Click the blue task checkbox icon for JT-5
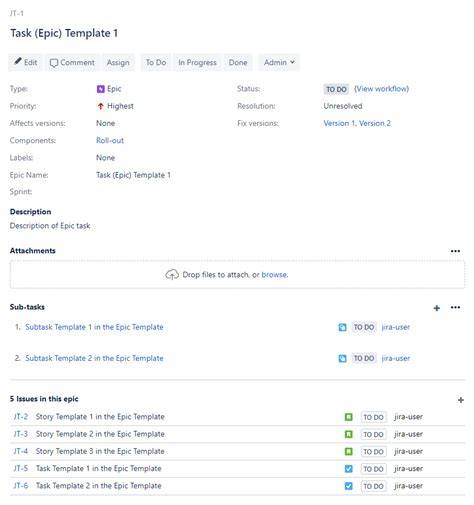 (348, 469)
